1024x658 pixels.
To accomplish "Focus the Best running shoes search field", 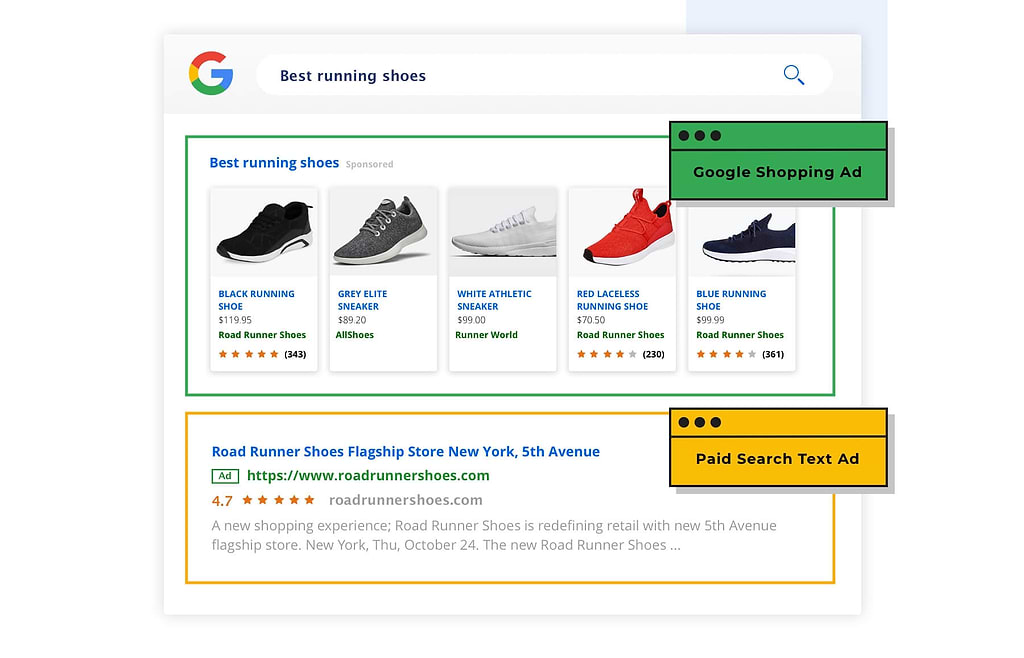I will (544, 76).
